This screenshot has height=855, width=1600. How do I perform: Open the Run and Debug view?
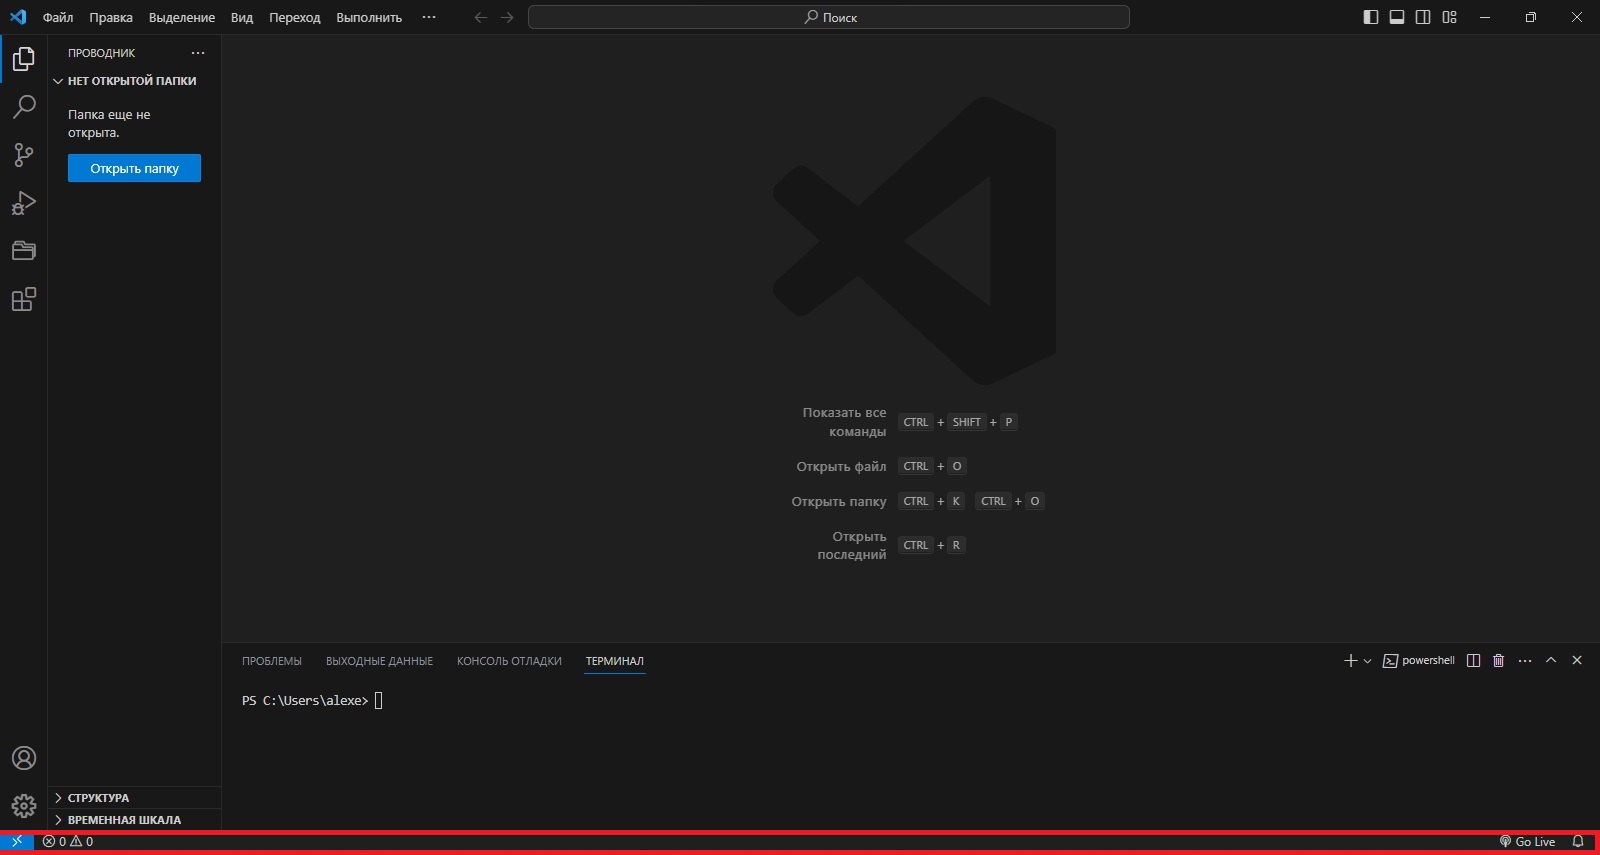click(x=24, y=203)
